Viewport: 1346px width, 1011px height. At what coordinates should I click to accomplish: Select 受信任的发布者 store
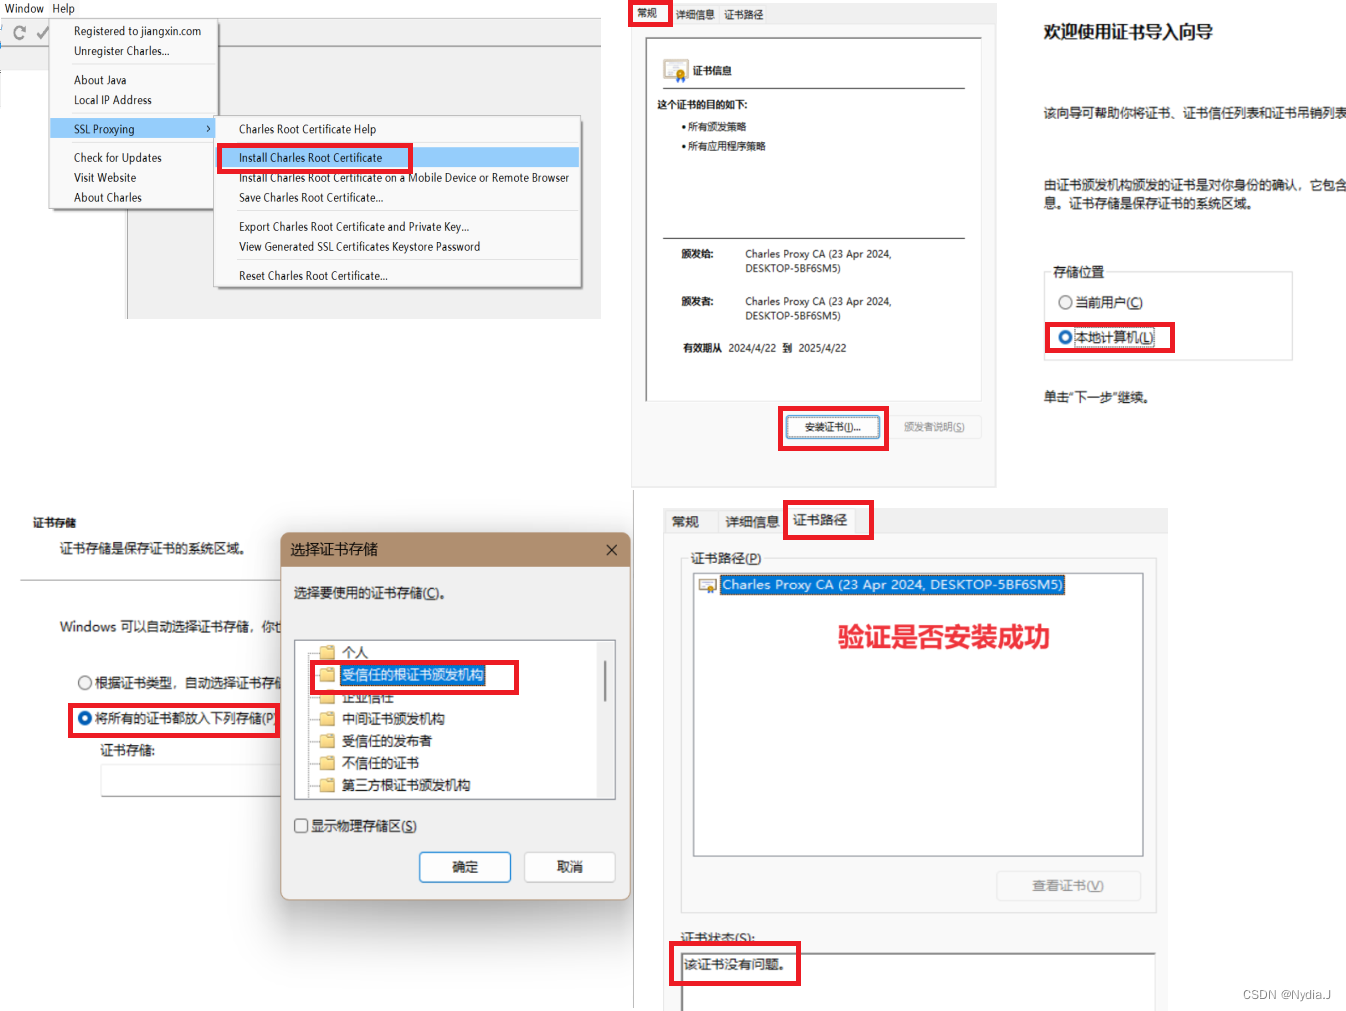point(387,741)
